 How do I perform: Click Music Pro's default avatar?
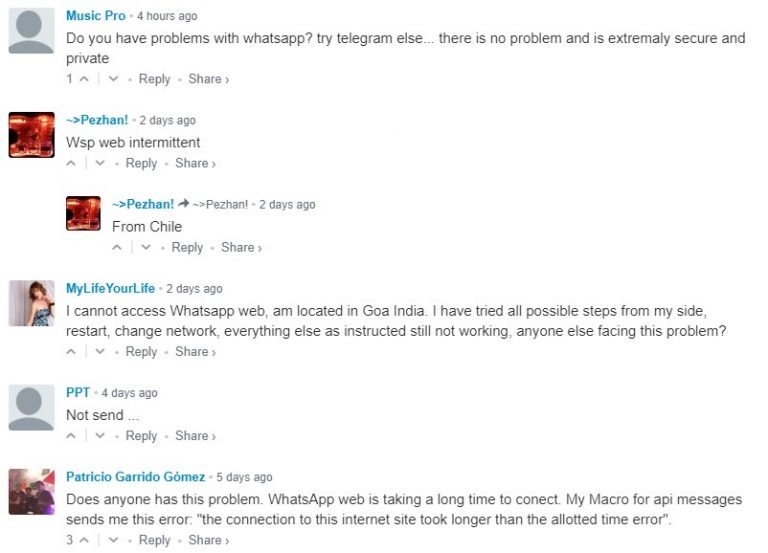[x=31, y=31]
